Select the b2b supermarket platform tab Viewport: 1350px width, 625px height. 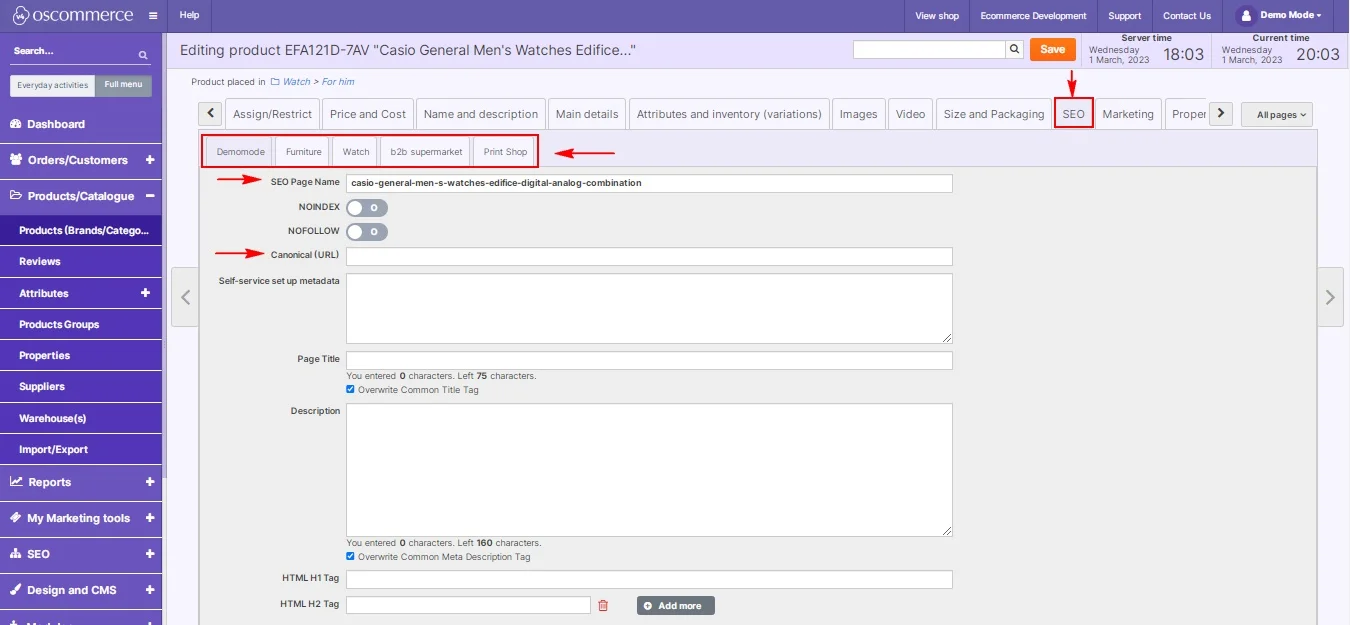[x=427, y=152]
